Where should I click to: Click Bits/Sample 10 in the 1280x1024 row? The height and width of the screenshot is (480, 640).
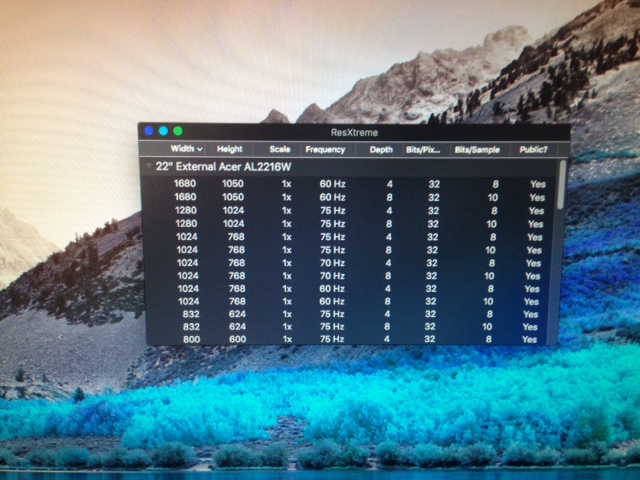[491, 224]
